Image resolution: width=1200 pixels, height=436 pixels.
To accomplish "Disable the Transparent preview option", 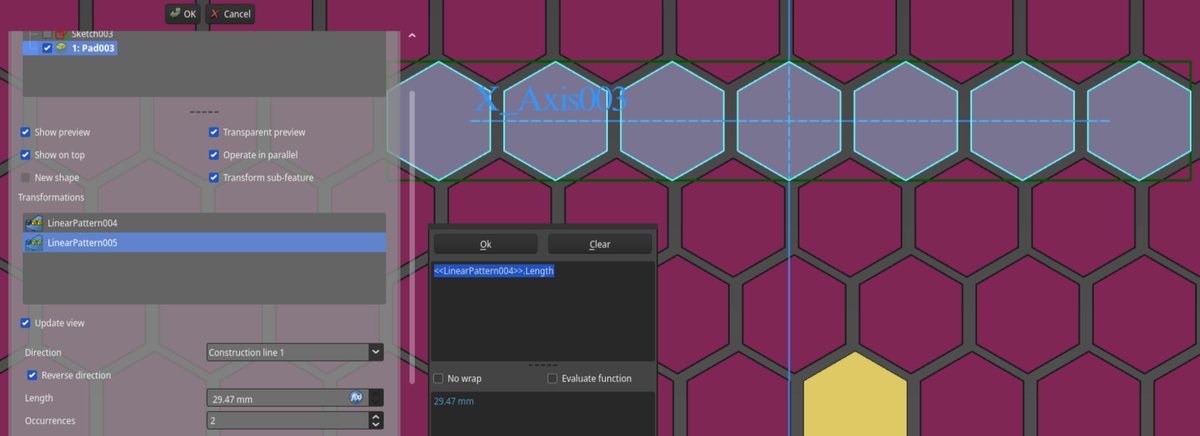I will [x=214, y=132].
